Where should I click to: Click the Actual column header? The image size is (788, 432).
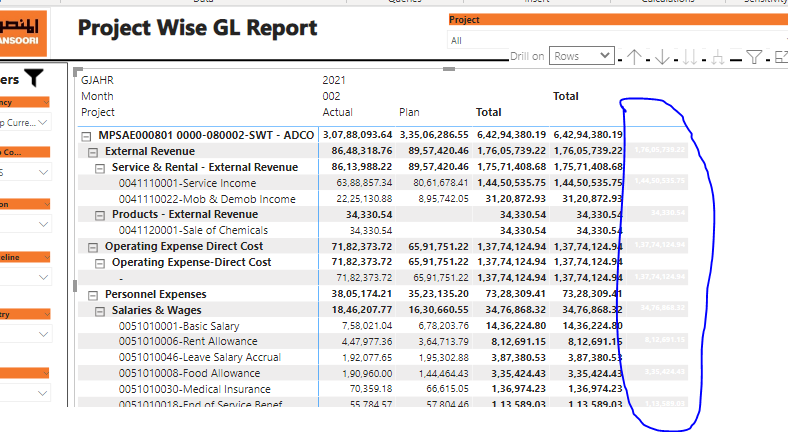pos(337,112)
